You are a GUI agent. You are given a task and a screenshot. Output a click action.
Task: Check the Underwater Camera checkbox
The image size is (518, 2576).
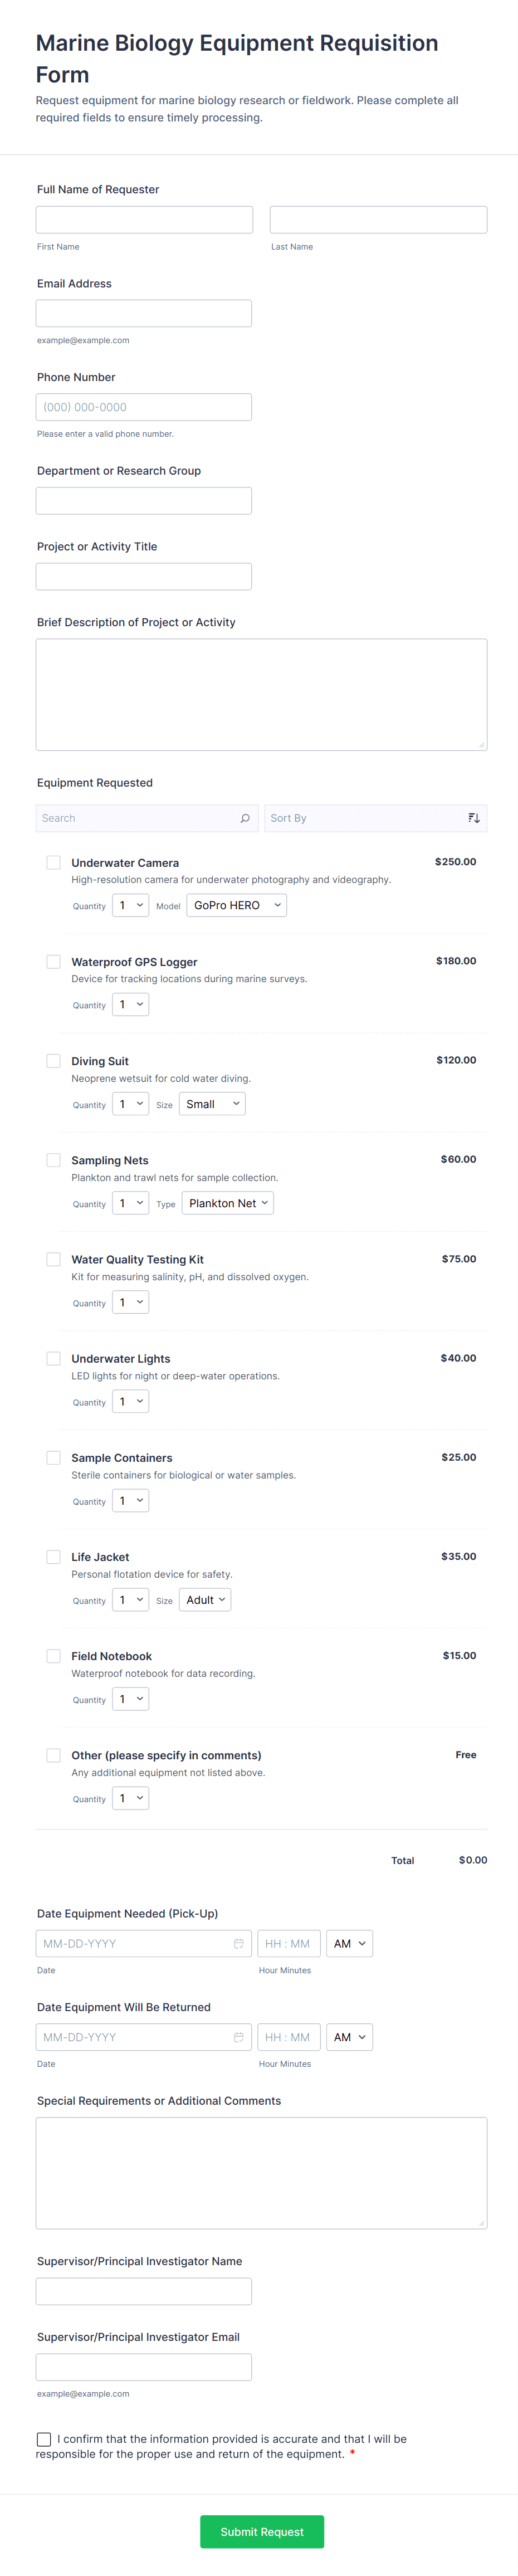[x=54, y=862]
